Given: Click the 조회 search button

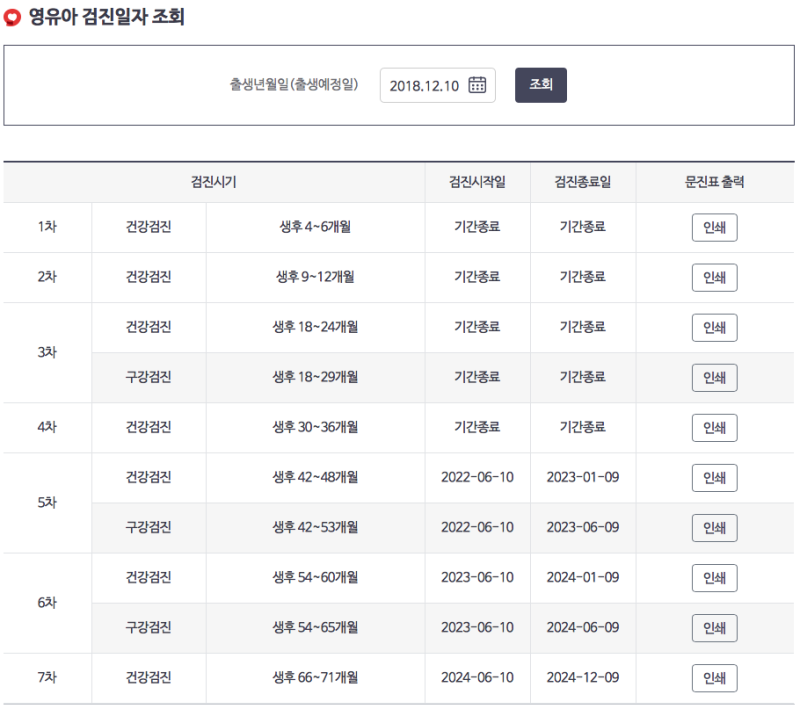Looking at the screenshot, I should pyautogui.click(x=540, y=85).
